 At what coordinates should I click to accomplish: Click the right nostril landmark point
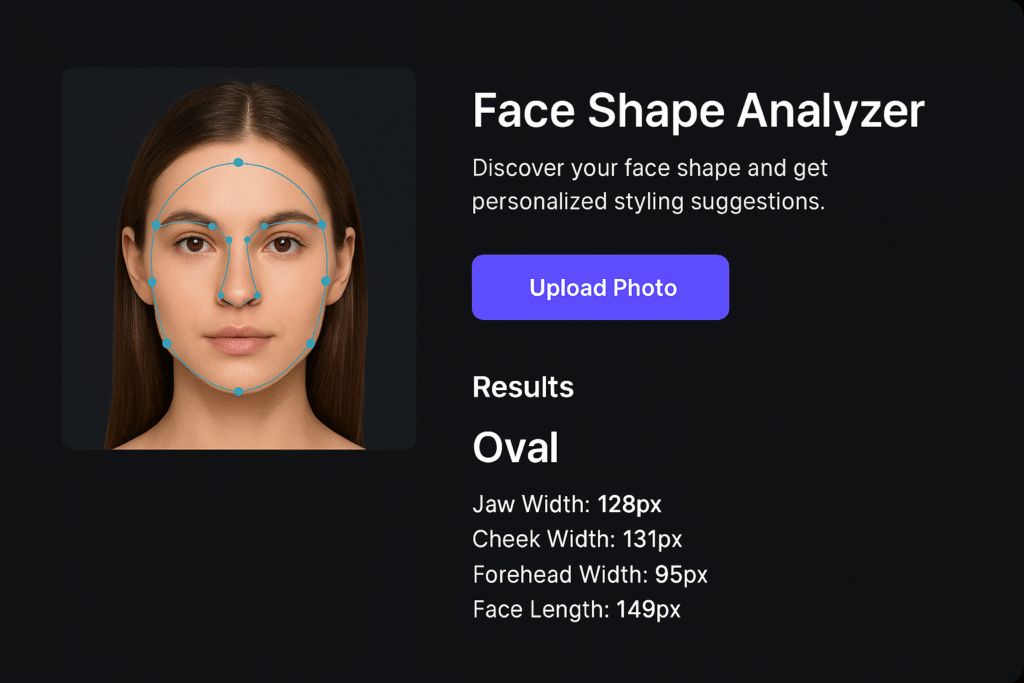259,296
